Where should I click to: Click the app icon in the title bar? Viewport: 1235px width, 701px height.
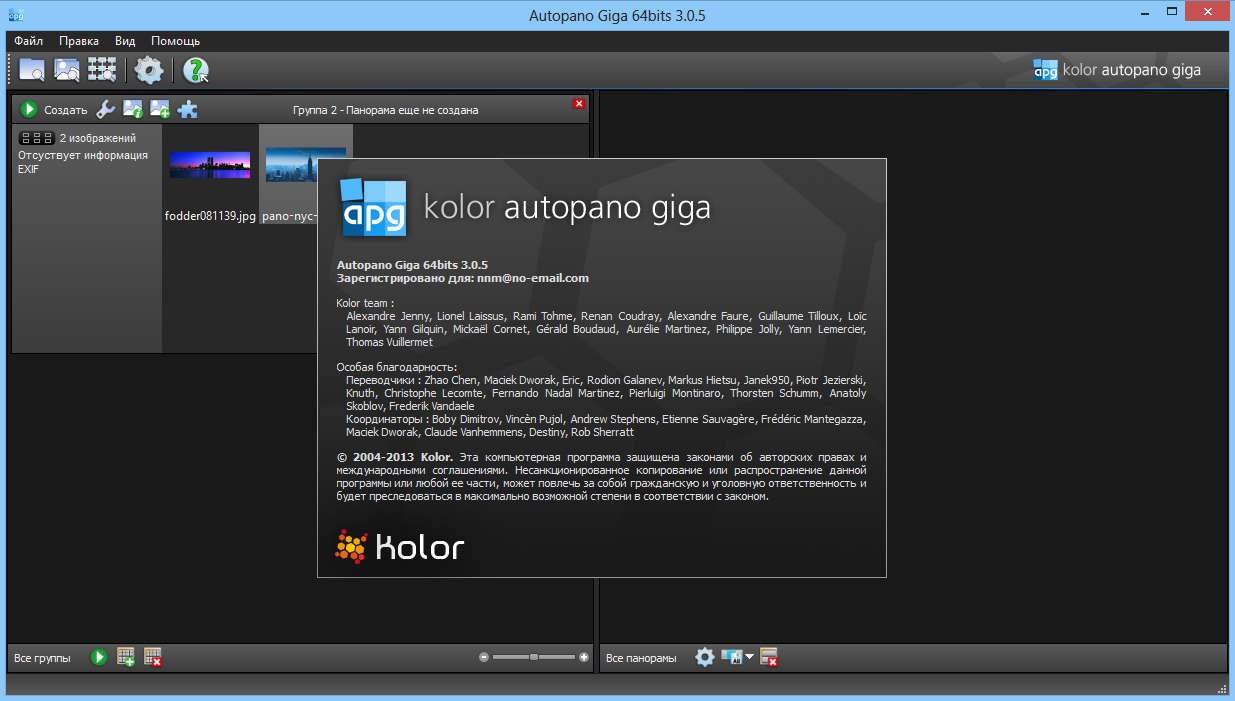(x=16, y=15)
